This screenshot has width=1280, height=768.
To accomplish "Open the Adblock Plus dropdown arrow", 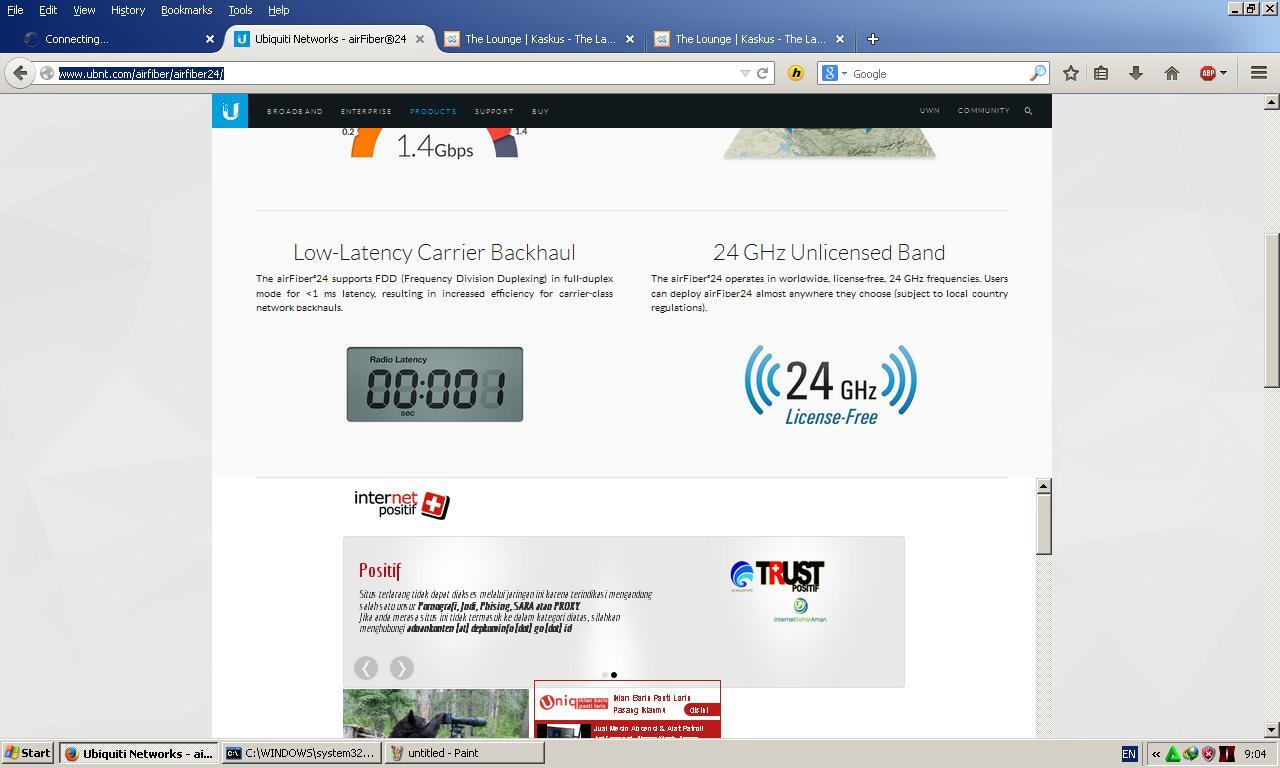I will point(1223,73).
